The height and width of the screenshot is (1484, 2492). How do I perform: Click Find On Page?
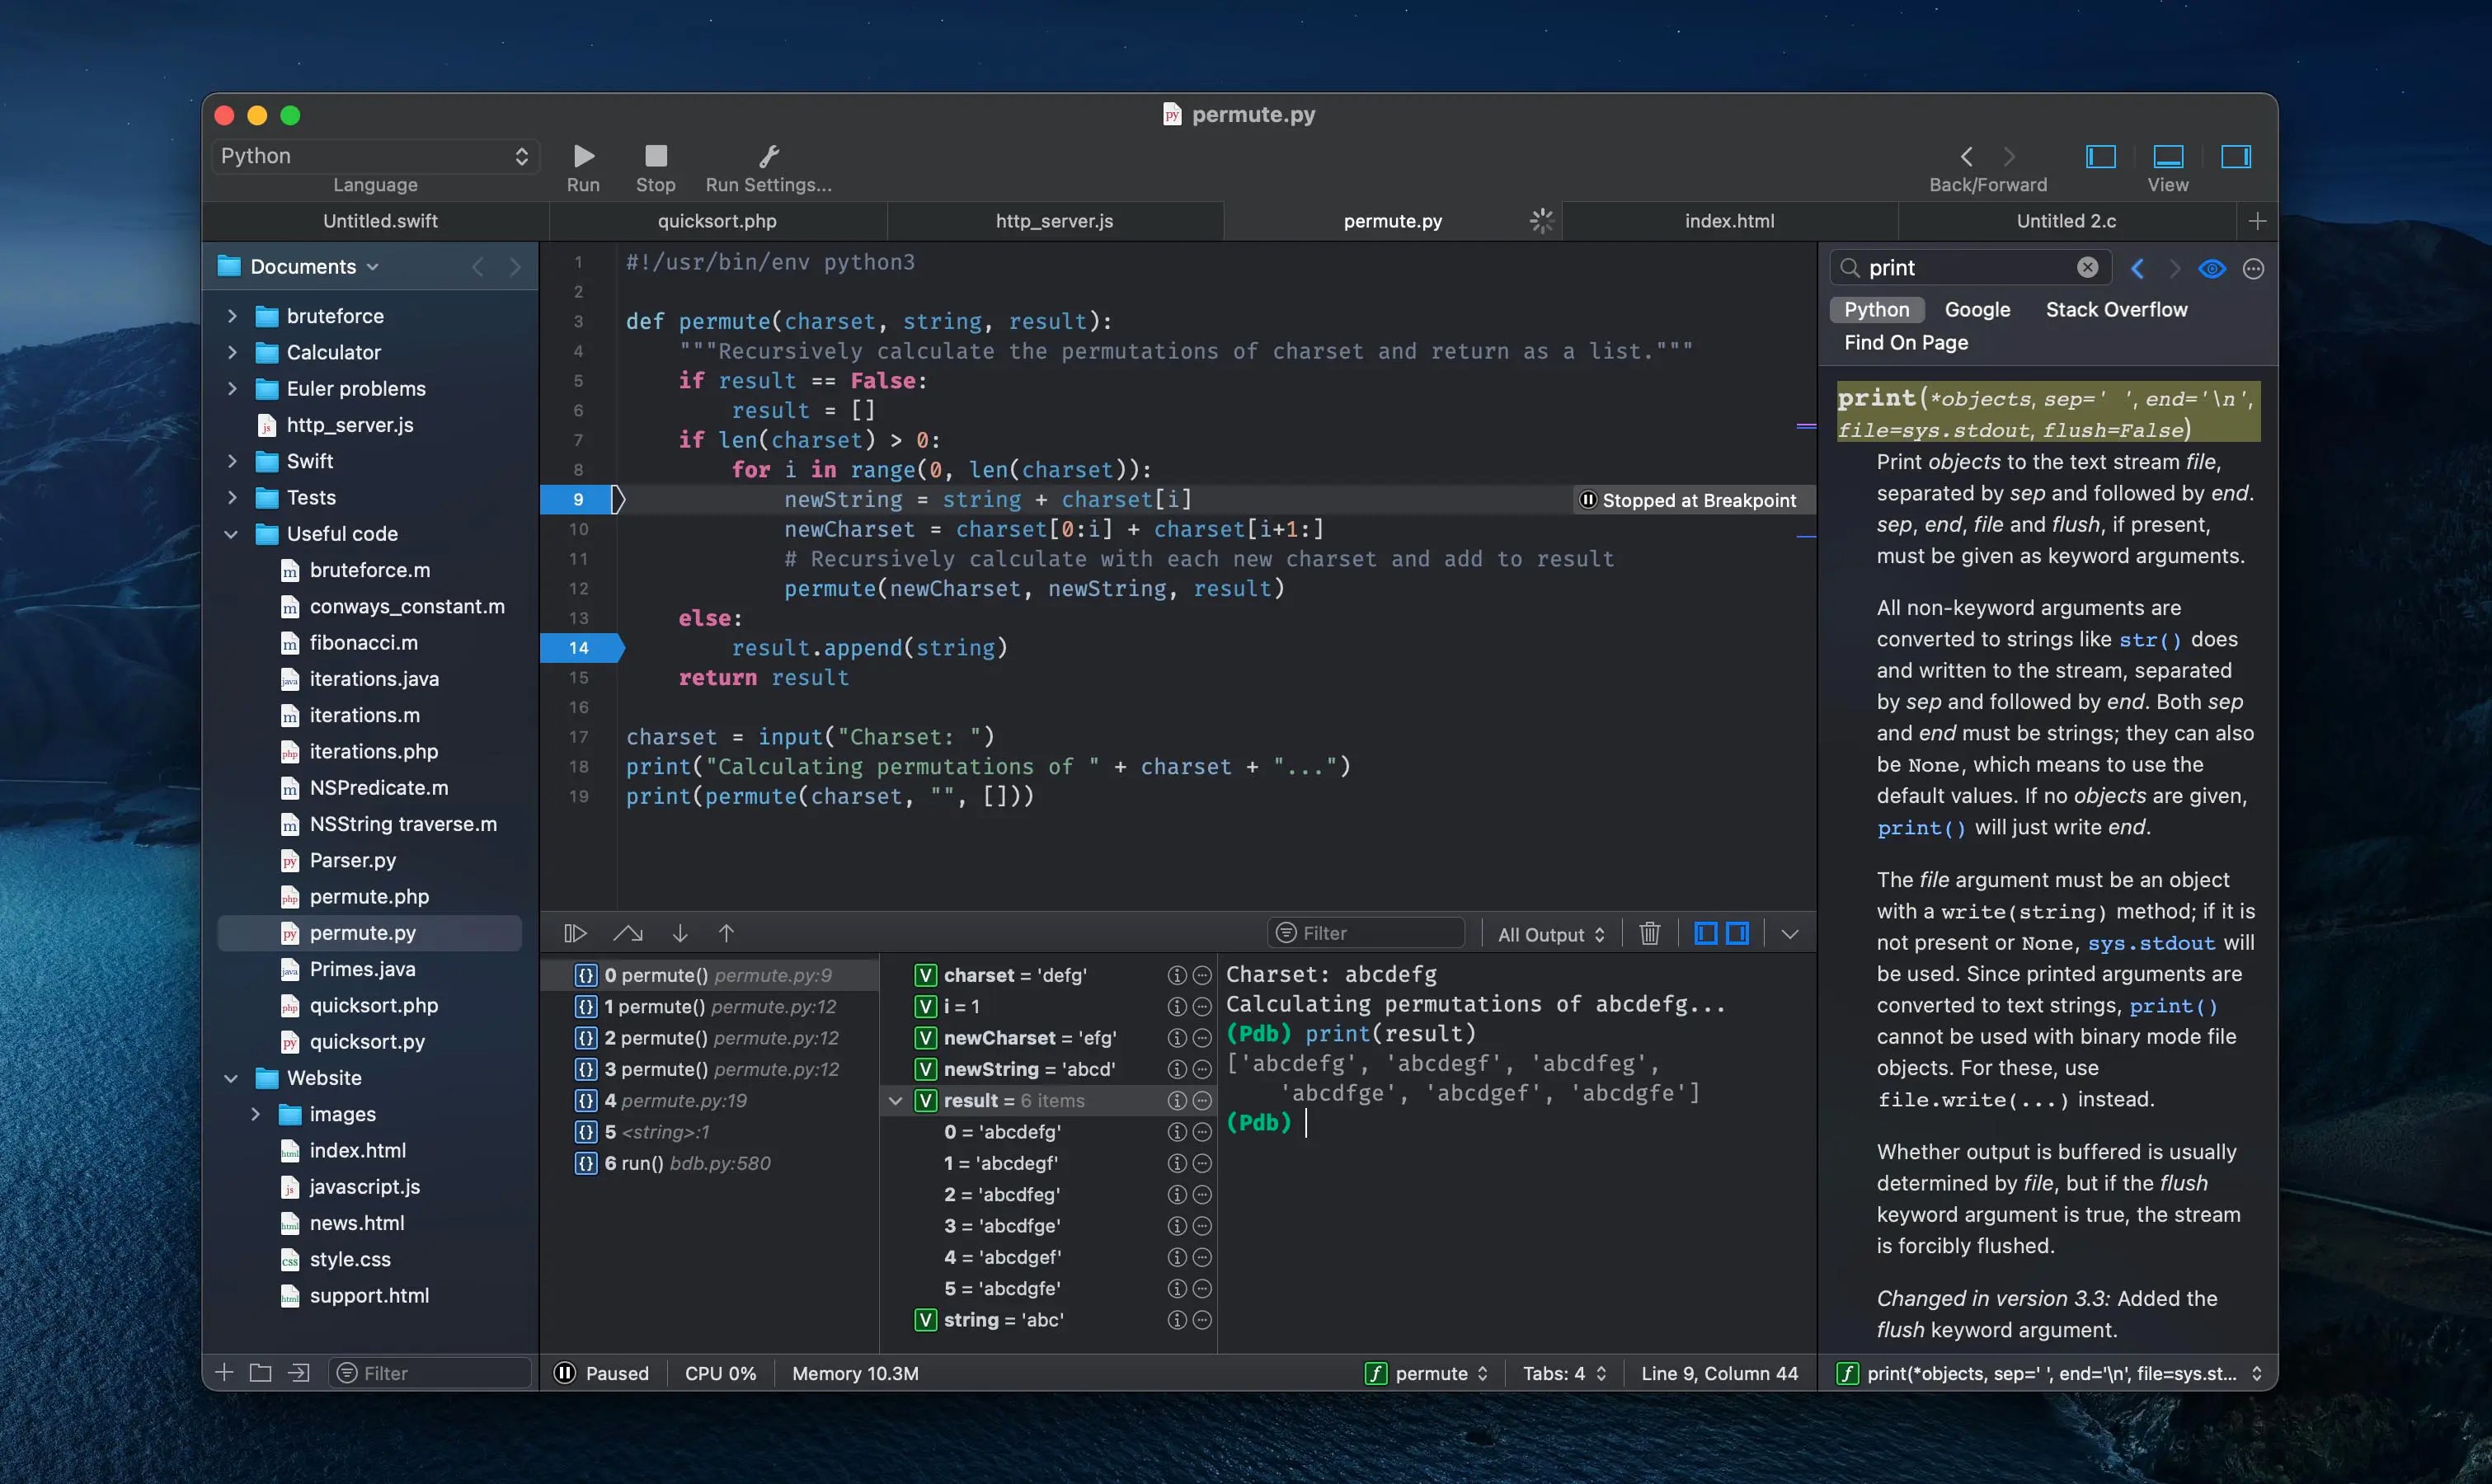1904,342
